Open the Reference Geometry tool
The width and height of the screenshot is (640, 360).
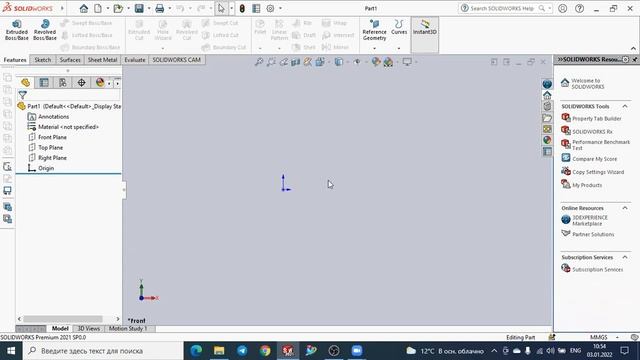[x=374, y=30]
